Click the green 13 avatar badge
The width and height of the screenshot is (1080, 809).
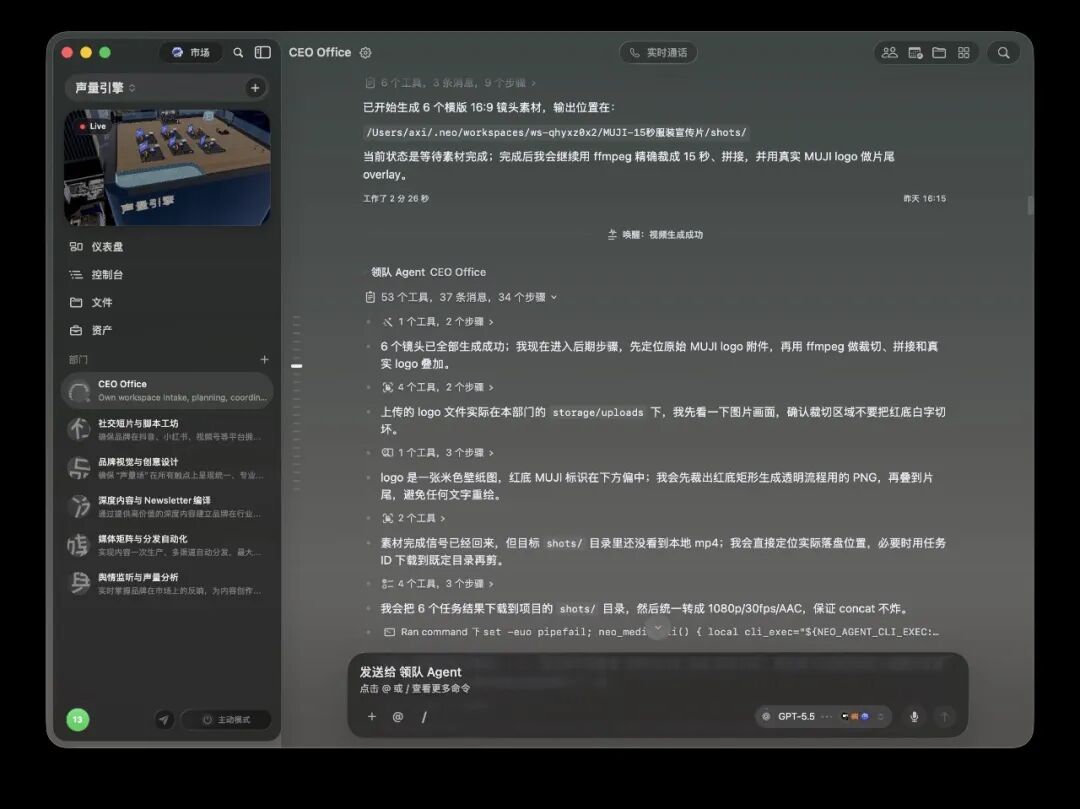coord(78,719)
